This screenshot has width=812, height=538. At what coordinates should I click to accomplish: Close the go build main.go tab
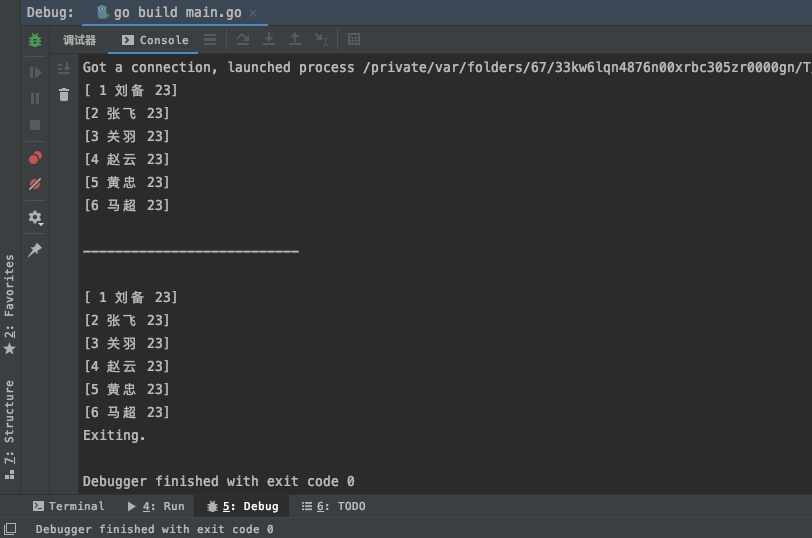click(x=252, y=13)
